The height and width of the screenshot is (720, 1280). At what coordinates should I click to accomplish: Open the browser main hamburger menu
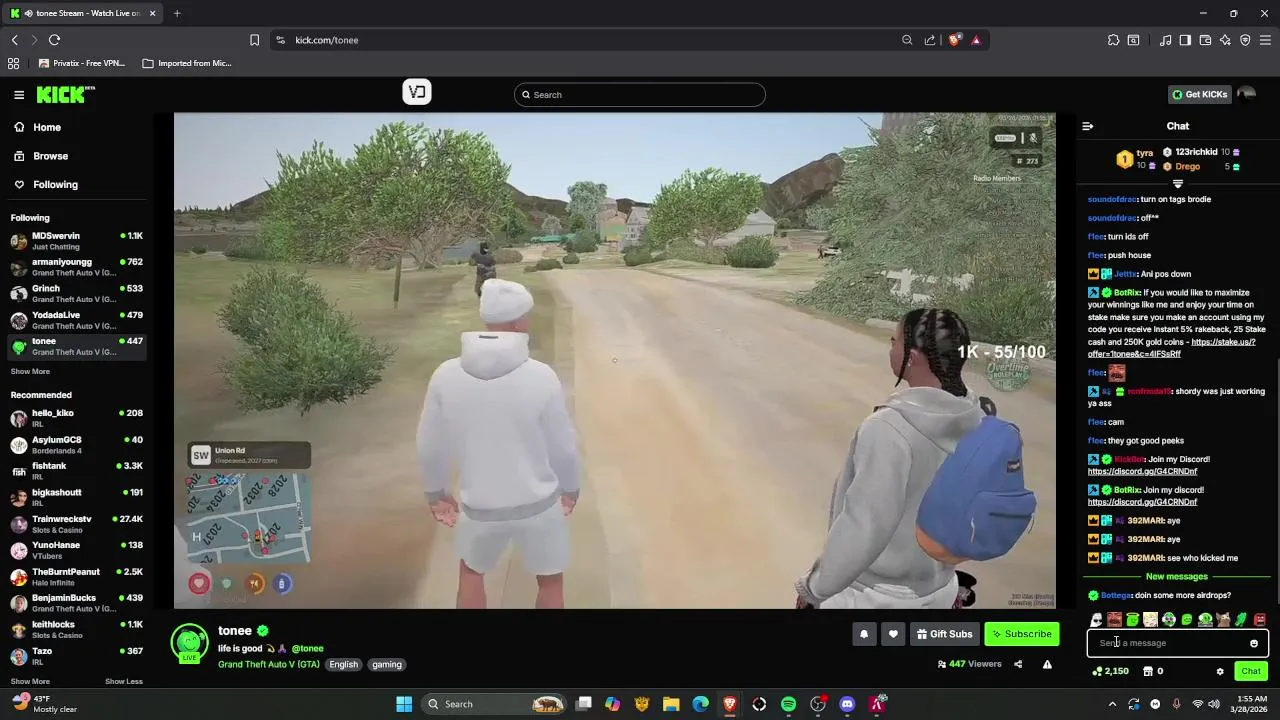click(x=1265, y=40)
